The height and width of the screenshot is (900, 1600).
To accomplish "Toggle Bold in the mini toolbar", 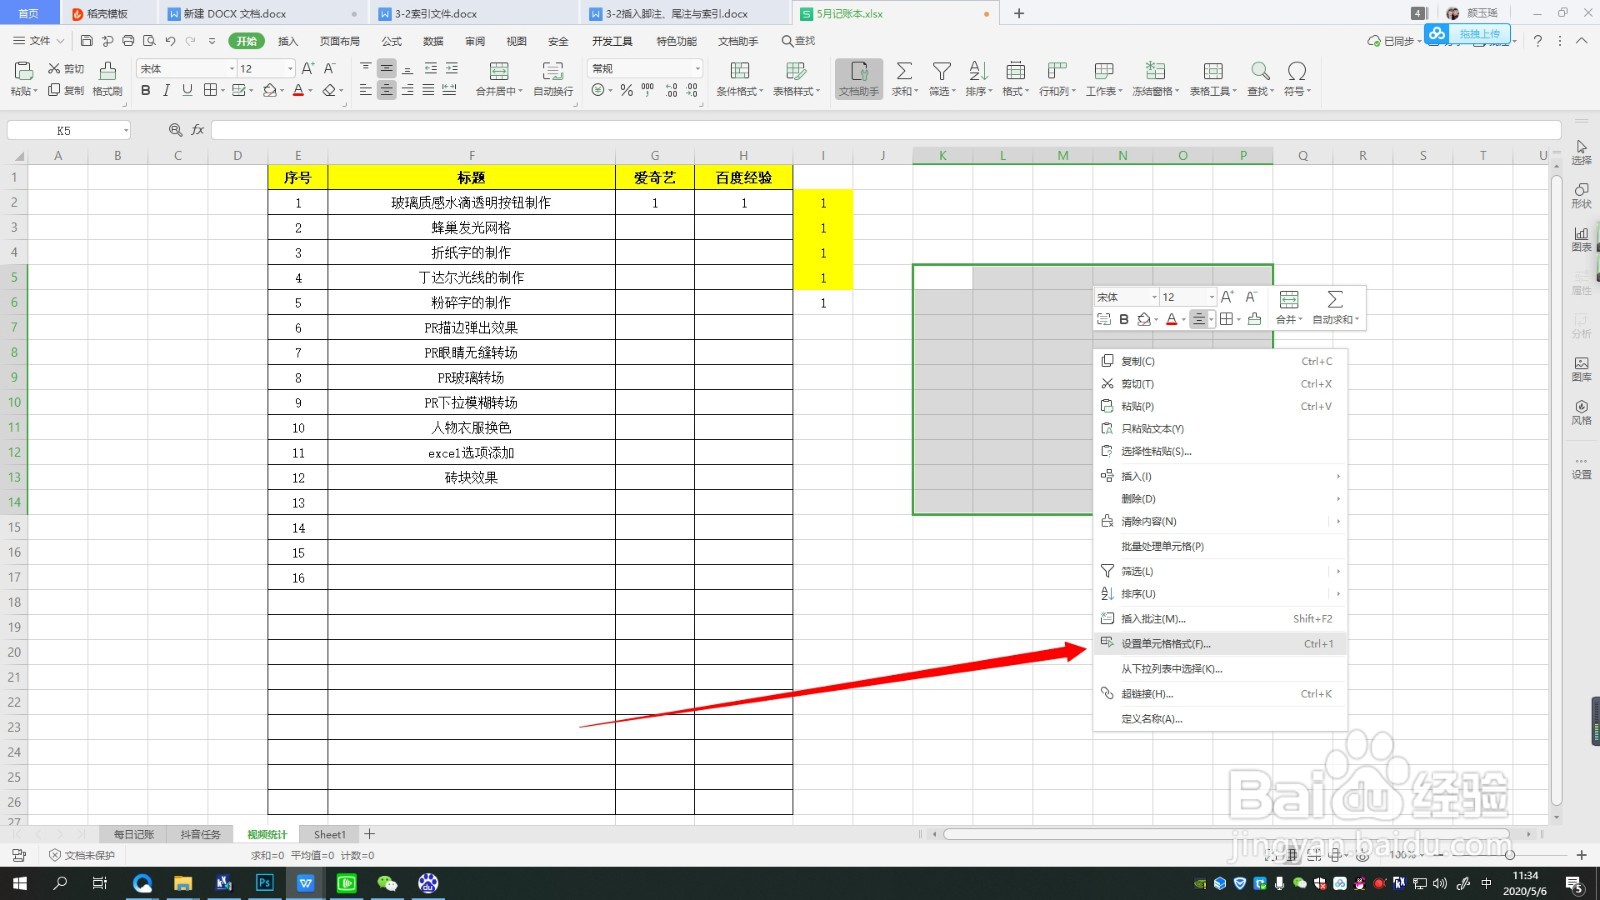I will (x=1124, y=319).
